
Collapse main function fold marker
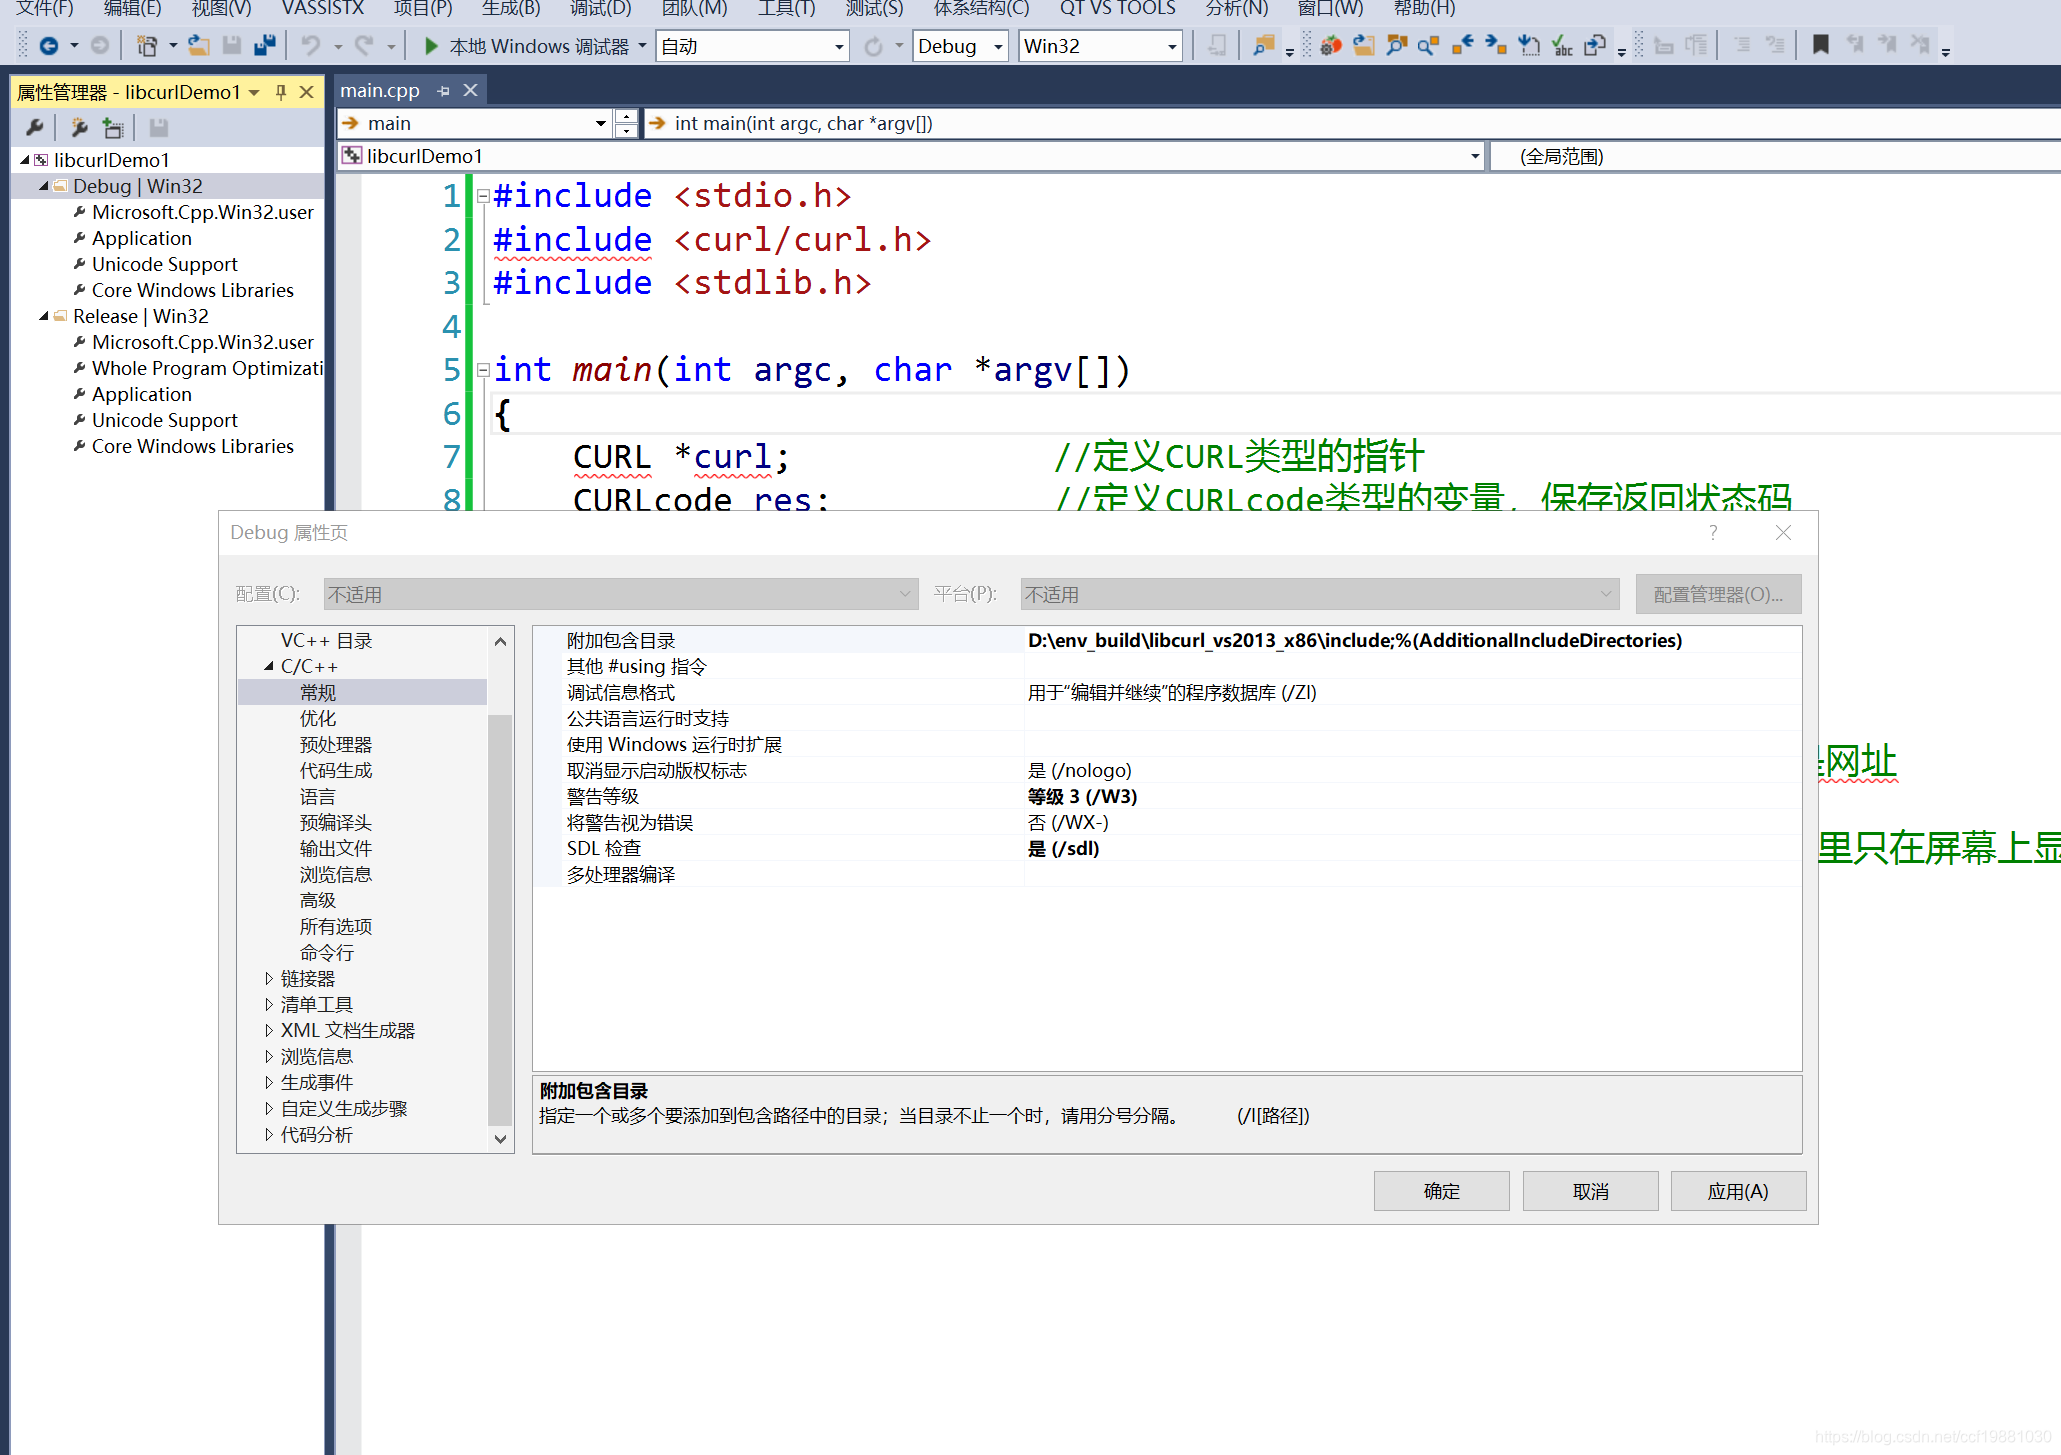point(483,370)
